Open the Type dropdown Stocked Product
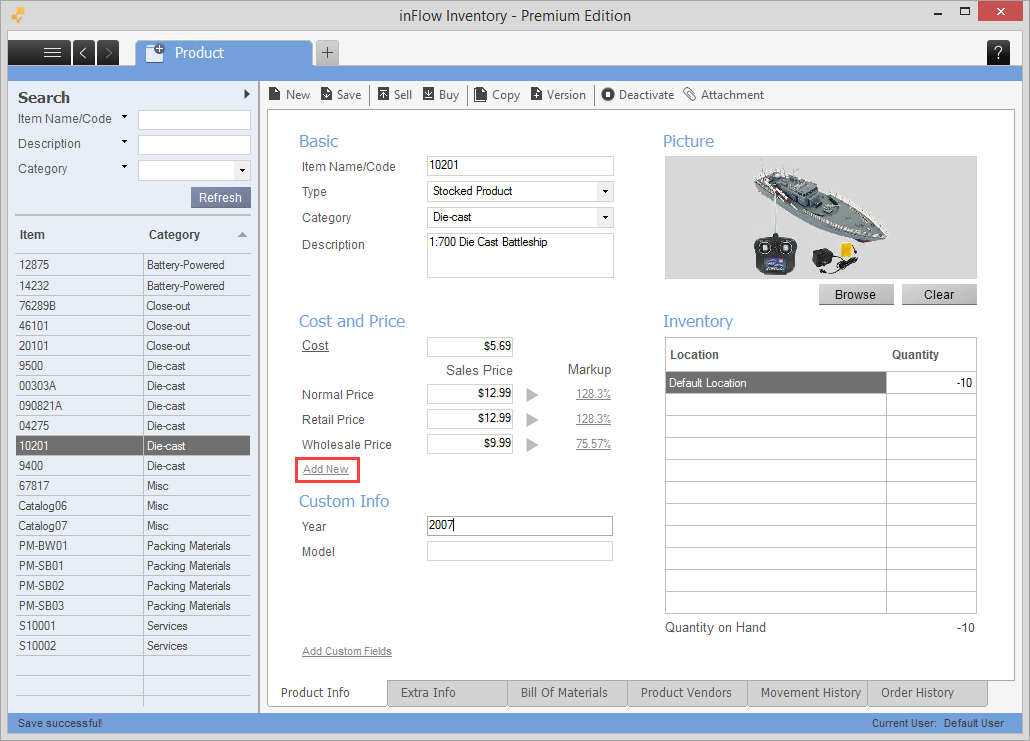Image resolution: width=1030 pixels, height=741 pixels. [x=605, y=192]
